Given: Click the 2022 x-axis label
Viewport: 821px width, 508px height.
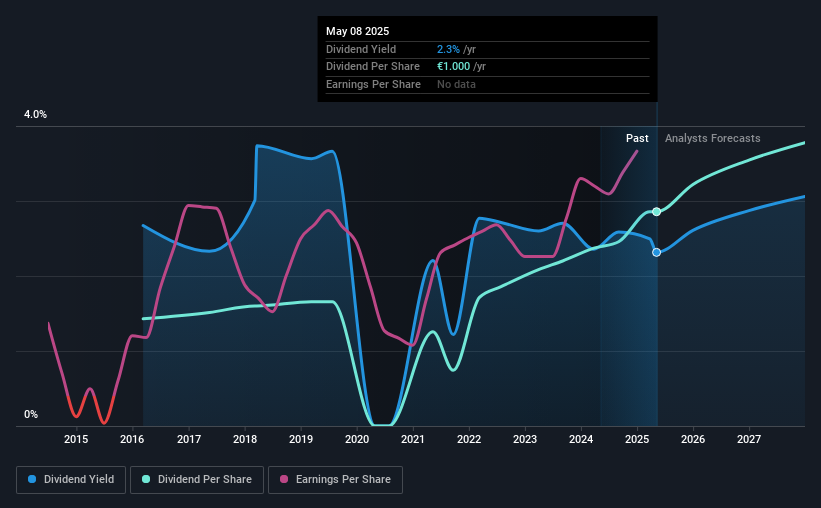Looking at the screenshot, I should [469, 439].
